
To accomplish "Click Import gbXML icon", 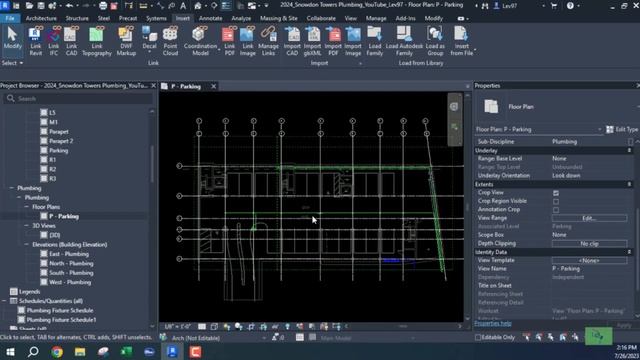I will pyautogui.click(x=313, y=41).
